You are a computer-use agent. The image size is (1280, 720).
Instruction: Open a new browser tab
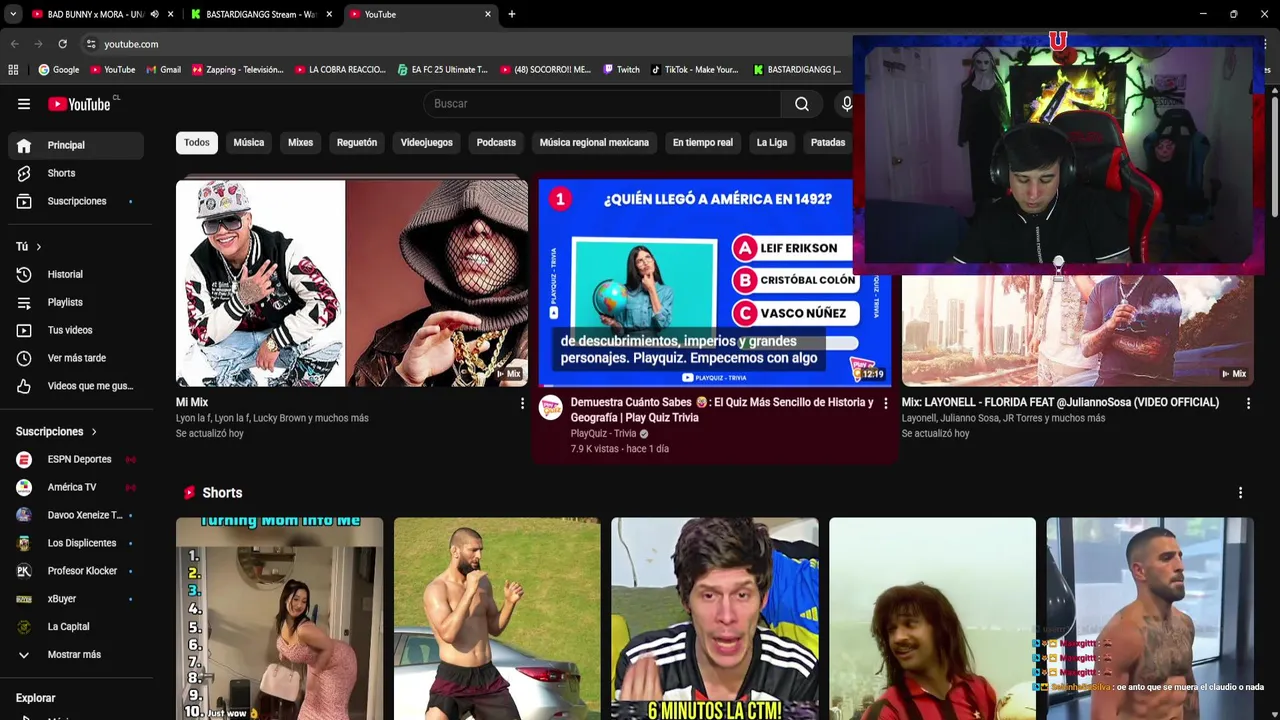click(512, 14)
